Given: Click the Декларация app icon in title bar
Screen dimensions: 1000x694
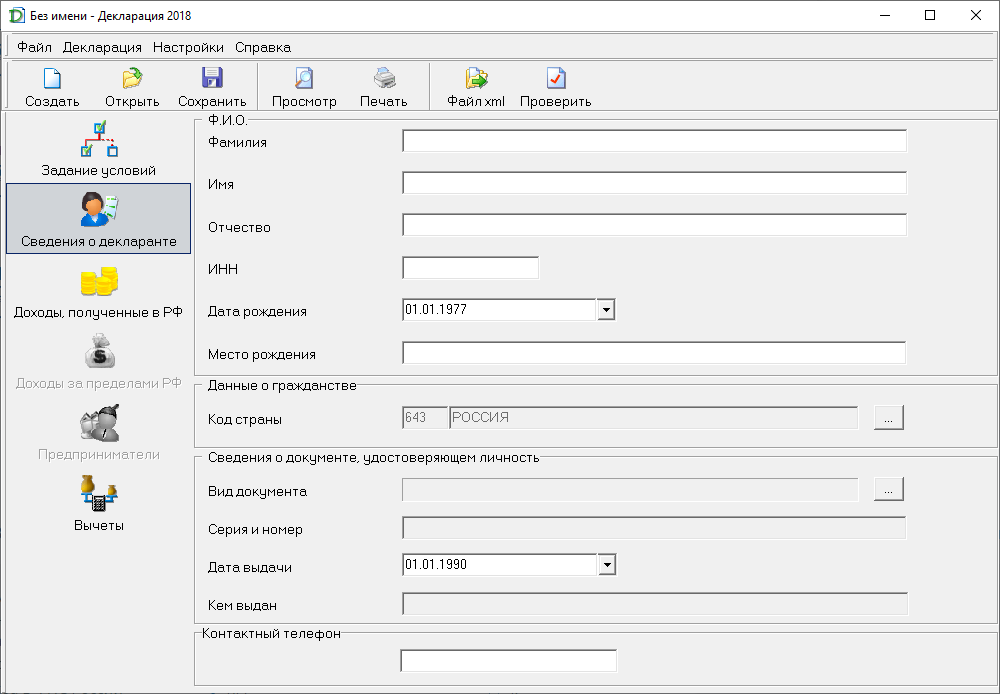Looking at the screenshot, I should 16,15.
